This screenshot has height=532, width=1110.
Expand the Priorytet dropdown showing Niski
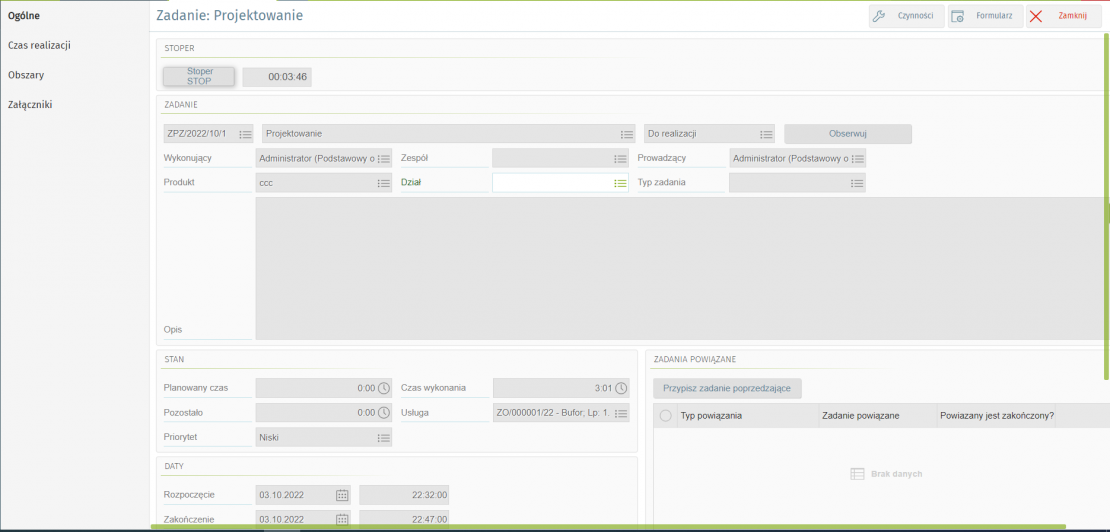383,437
